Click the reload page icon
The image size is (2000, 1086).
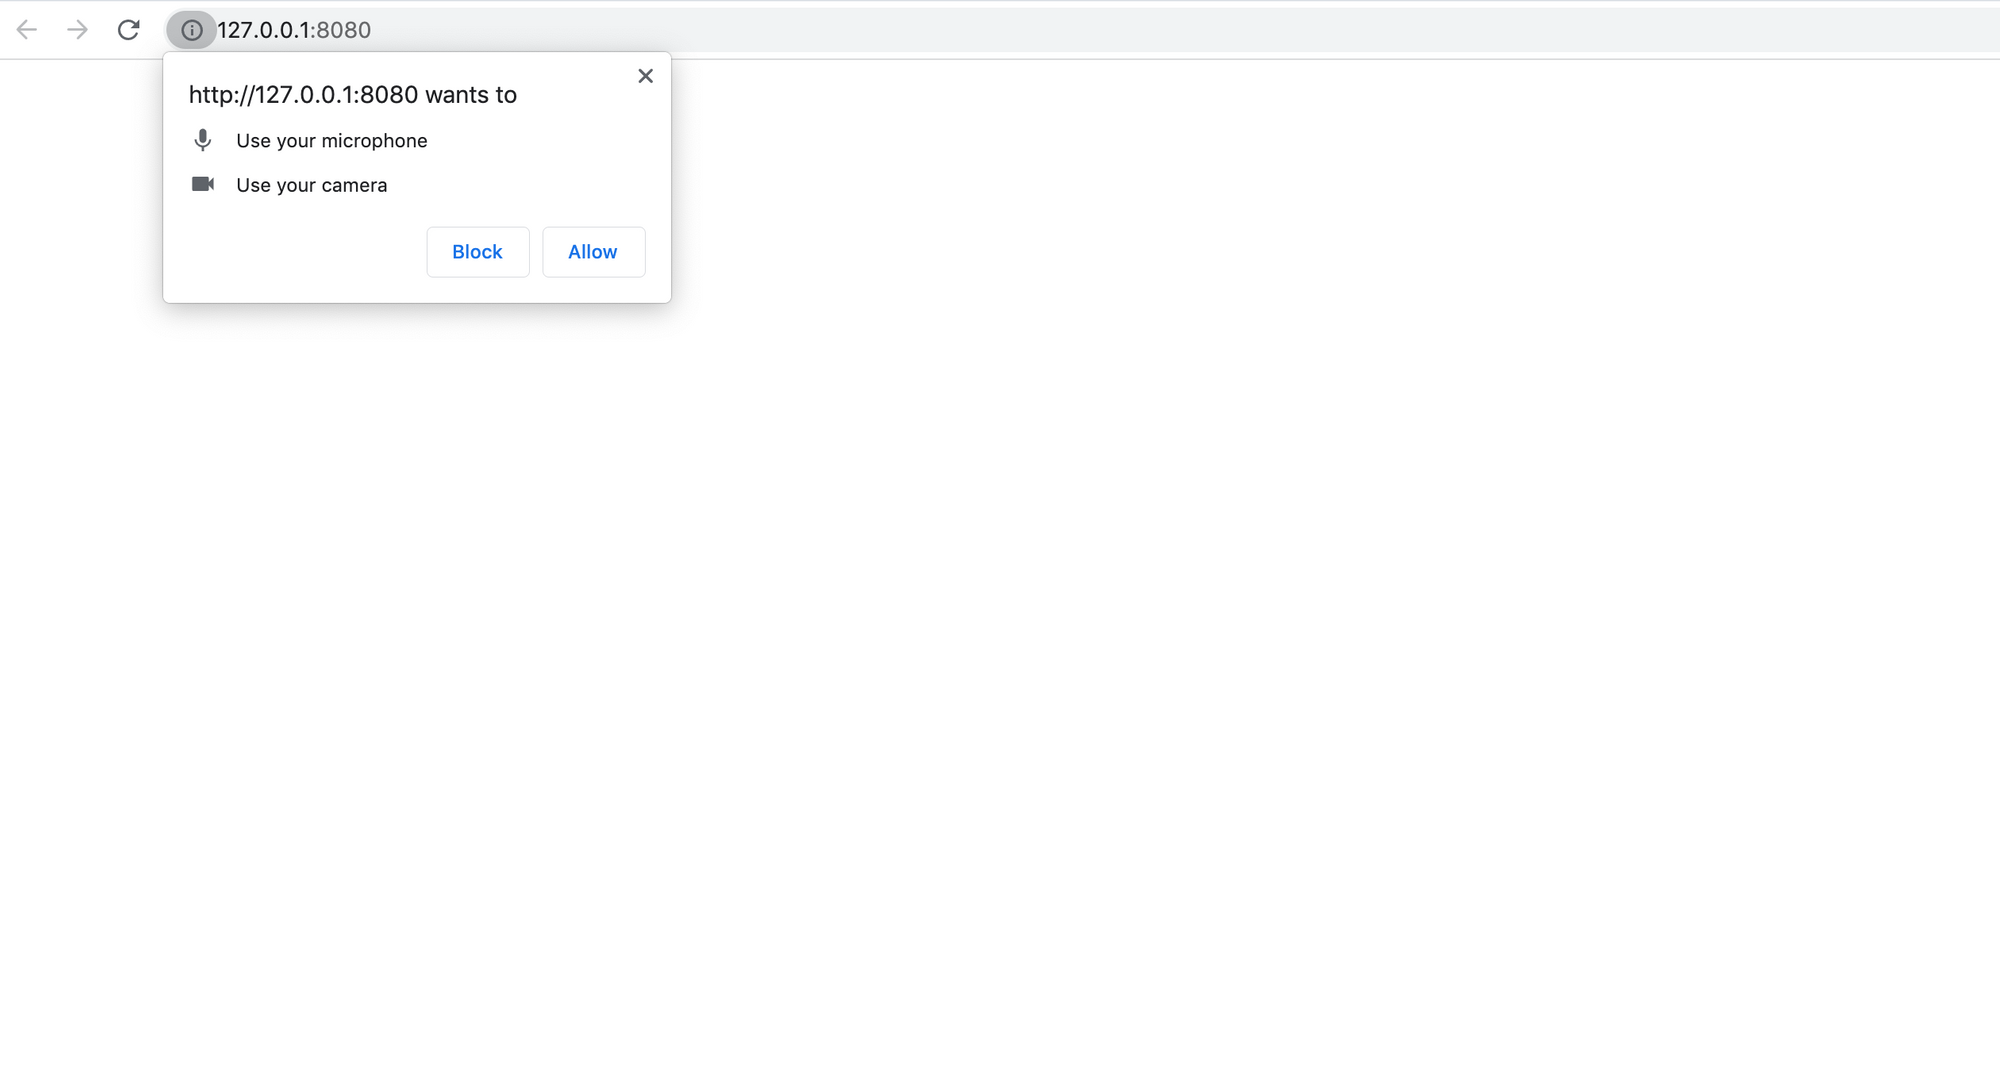click(x=128, y=30)
